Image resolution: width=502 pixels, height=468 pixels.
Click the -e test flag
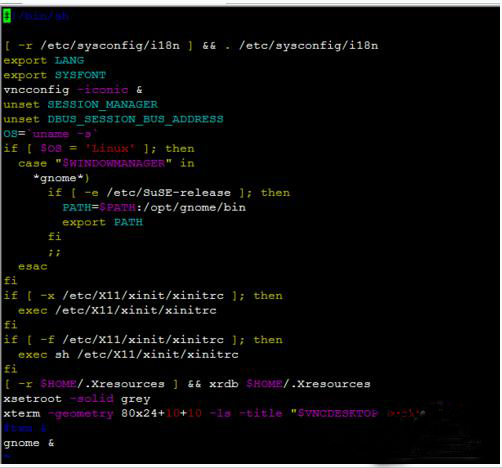point(91,193)
